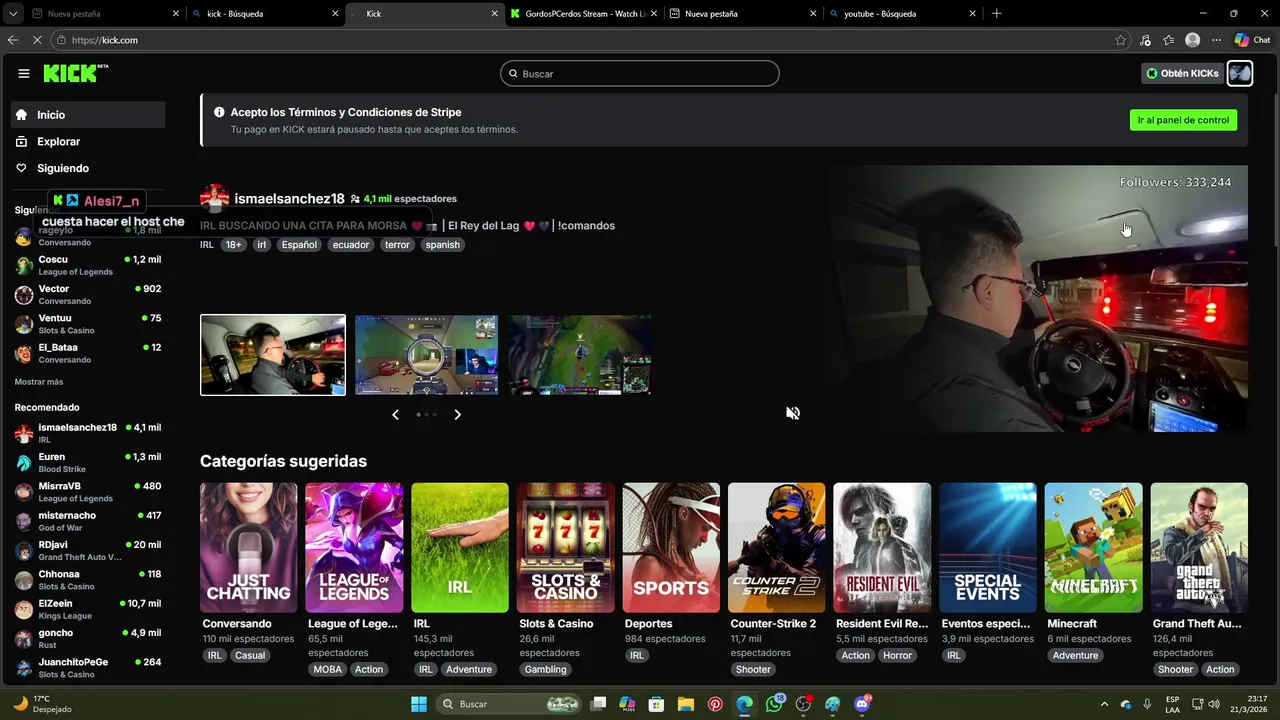Click MisrraVB avatar in recommended
Screen dimensions: 1280x720
24,492
